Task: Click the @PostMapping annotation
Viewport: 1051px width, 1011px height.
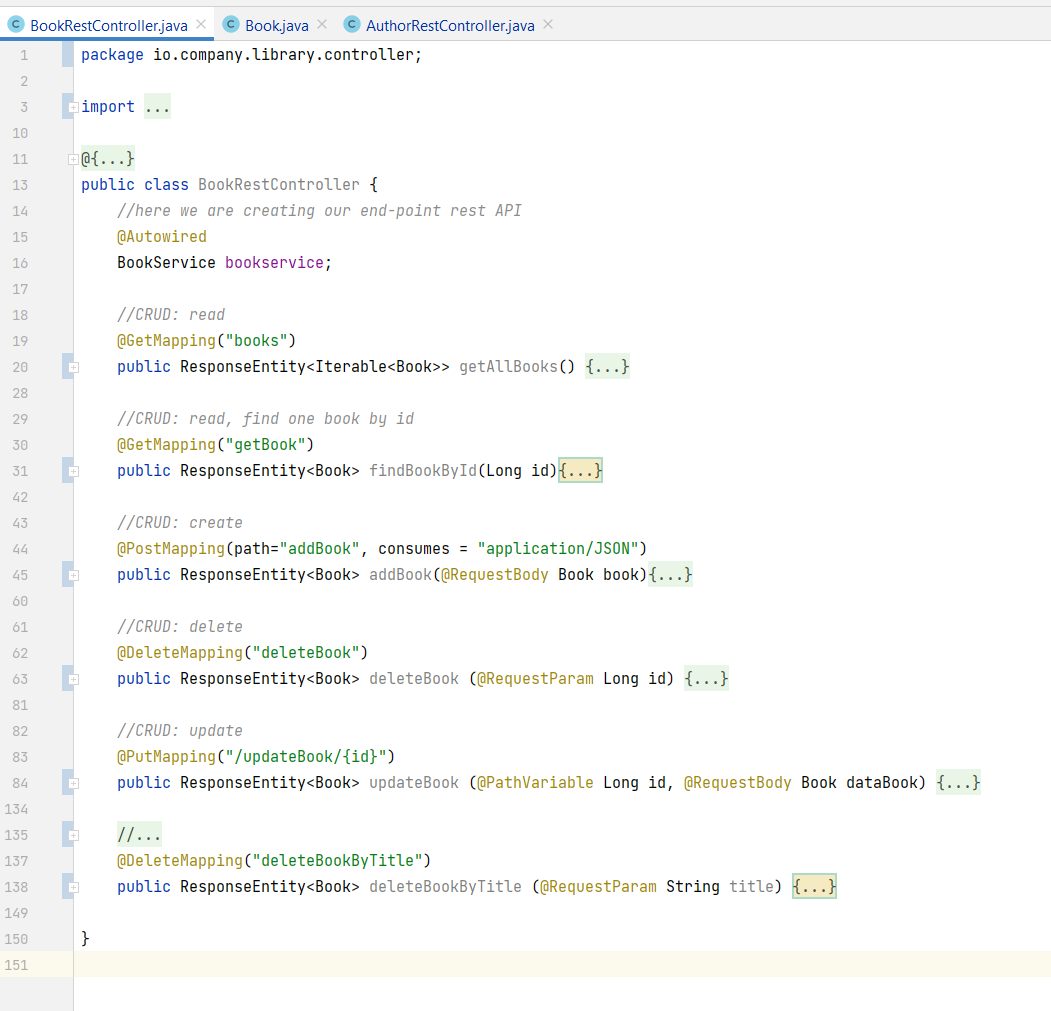Action: click(171, 548)
